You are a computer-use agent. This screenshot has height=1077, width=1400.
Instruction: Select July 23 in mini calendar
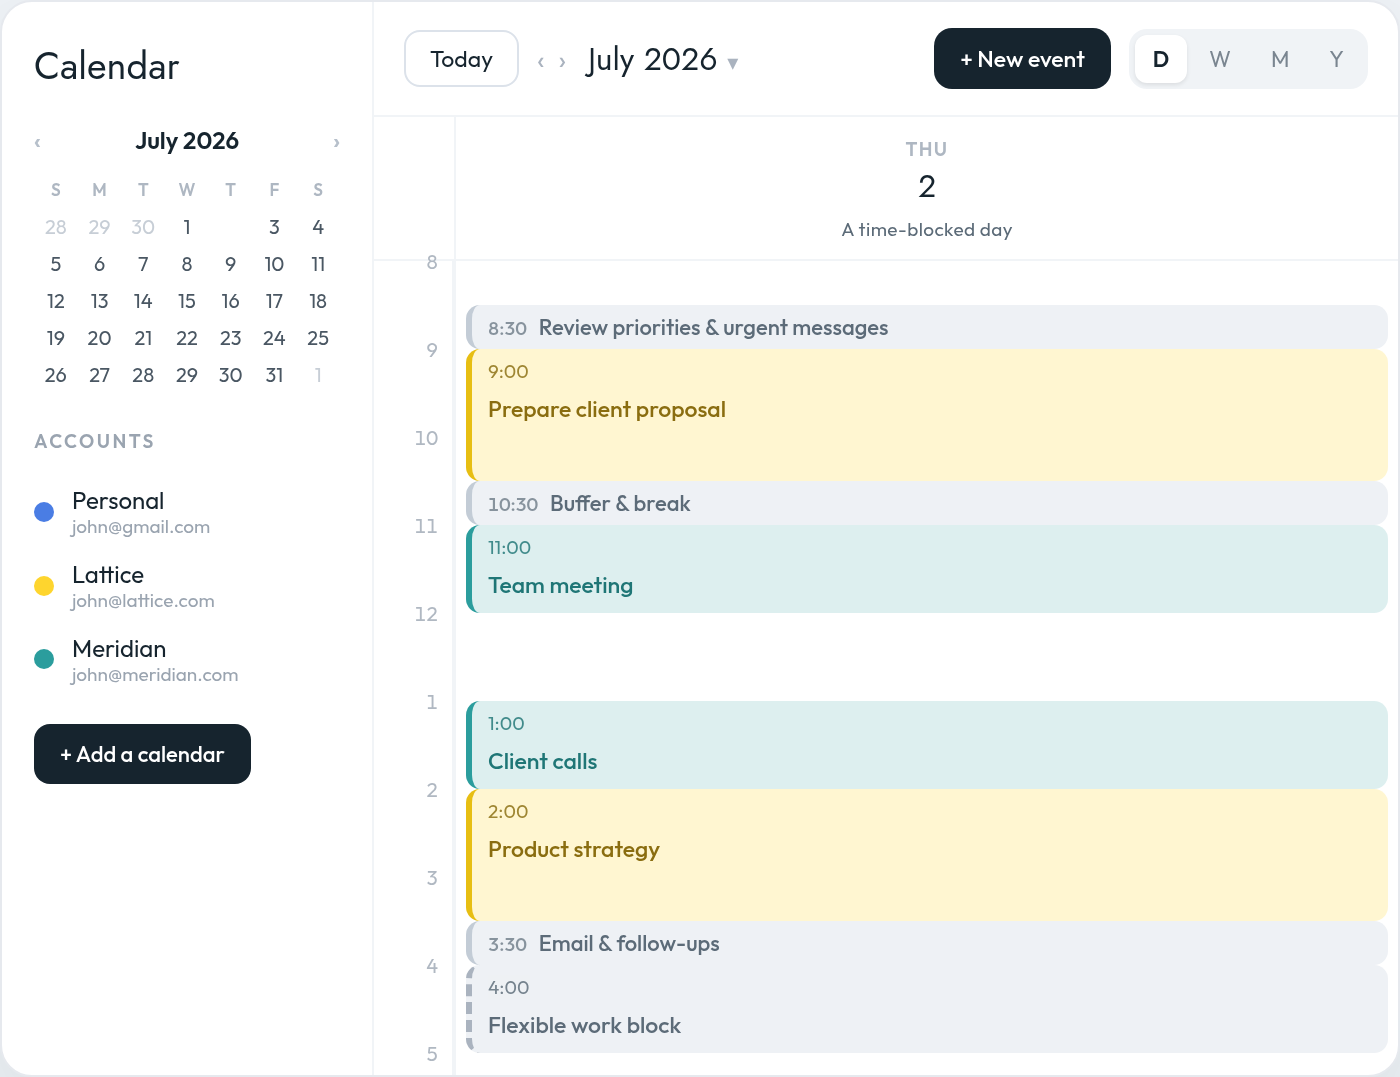[230, 338]
